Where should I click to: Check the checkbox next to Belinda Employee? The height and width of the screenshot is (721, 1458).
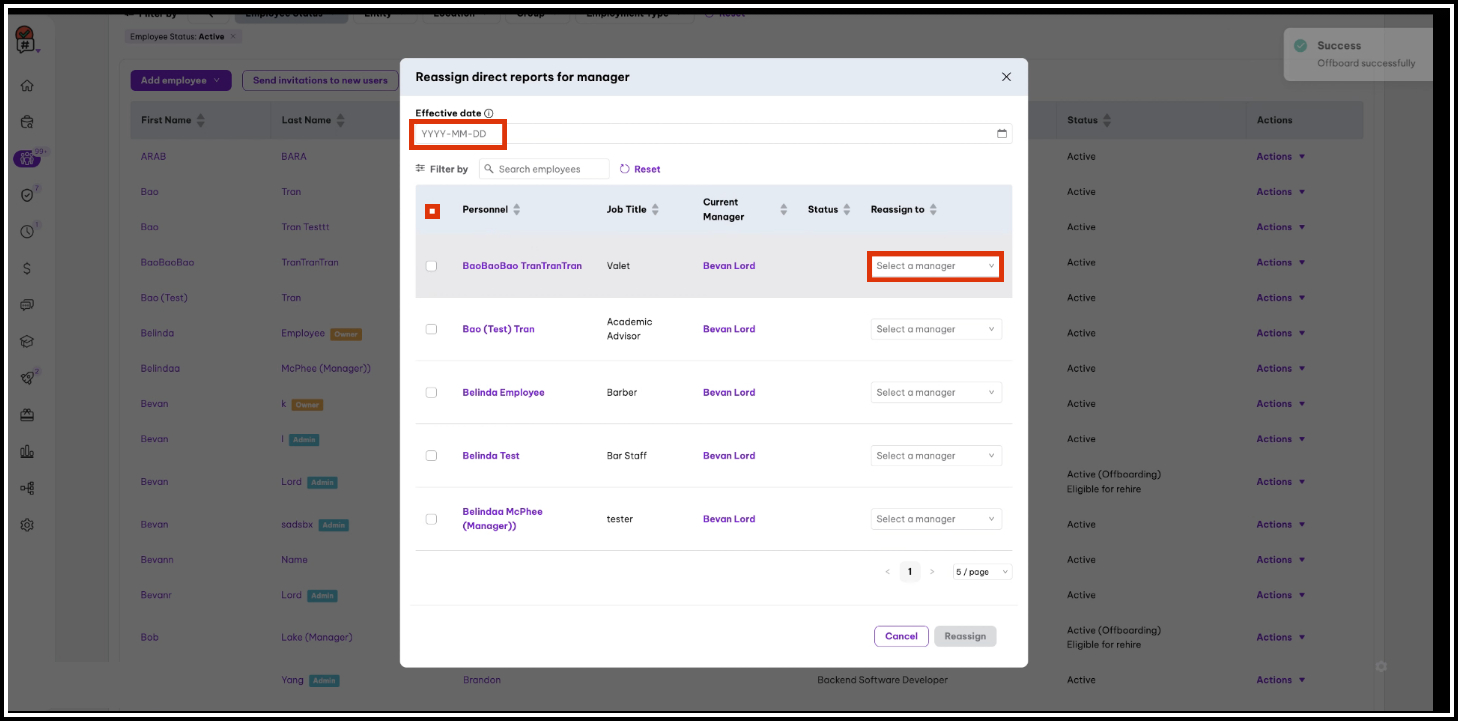tap(431, 392)
